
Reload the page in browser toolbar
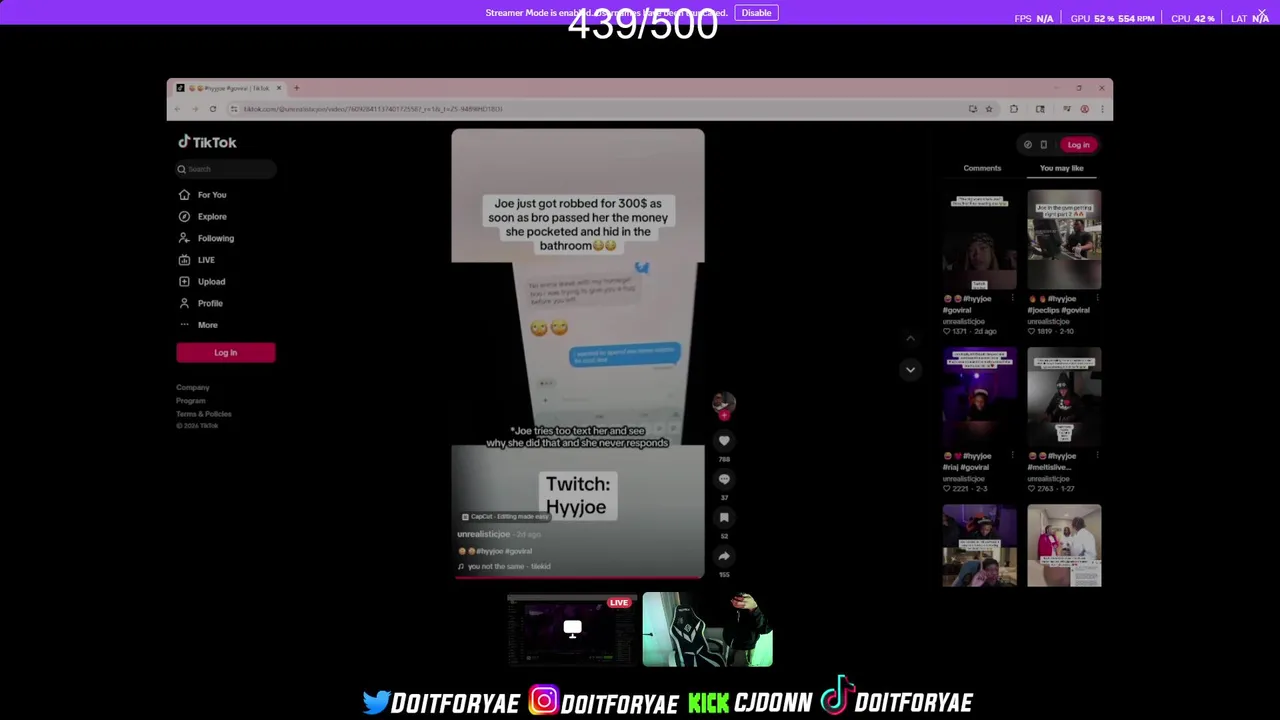tap(212, 109)
